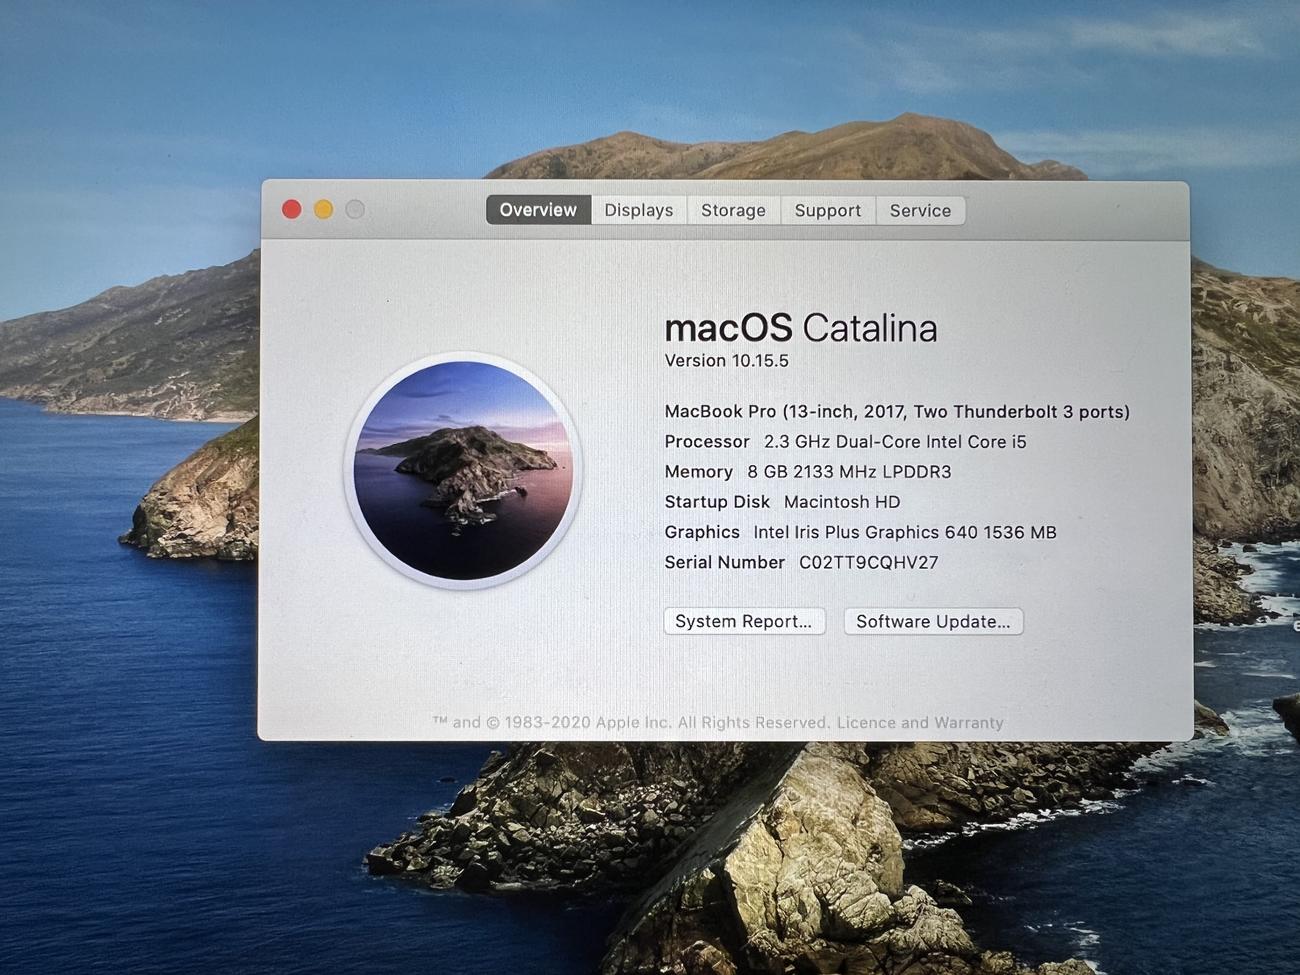Click the Processor label

[707, 441]
